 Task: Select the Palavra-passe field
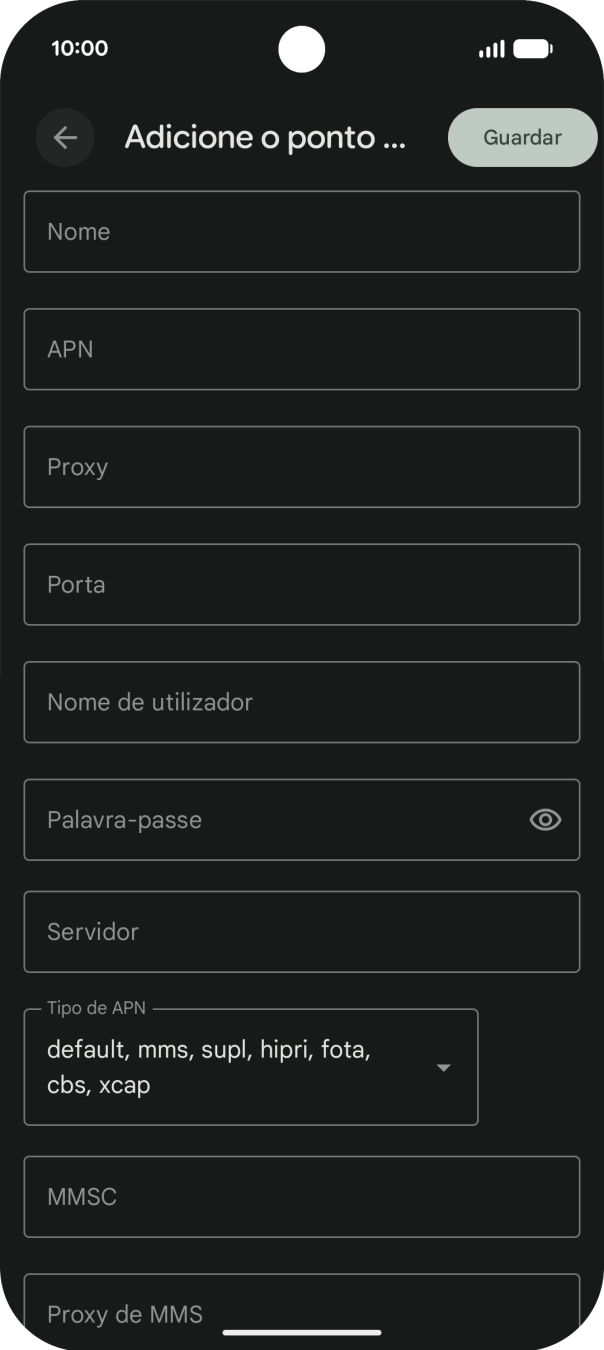click(280, 820)
